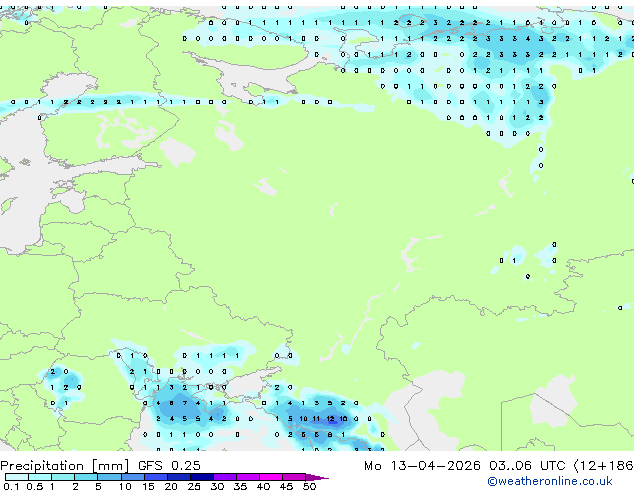Screen dimensions: 634x490
Task: Select the legend swatch between 5 and 10
Action: 109,477
